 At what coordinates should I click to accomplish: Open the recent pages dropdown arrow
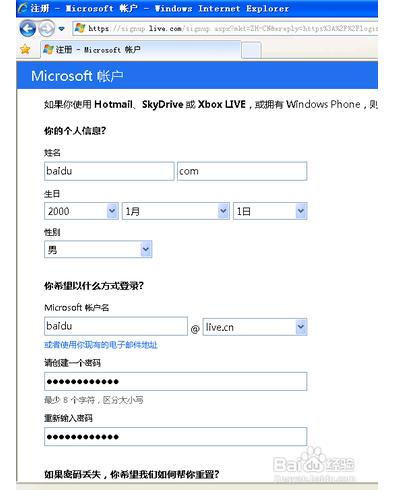pyautogui.click(x=61, y=29)
